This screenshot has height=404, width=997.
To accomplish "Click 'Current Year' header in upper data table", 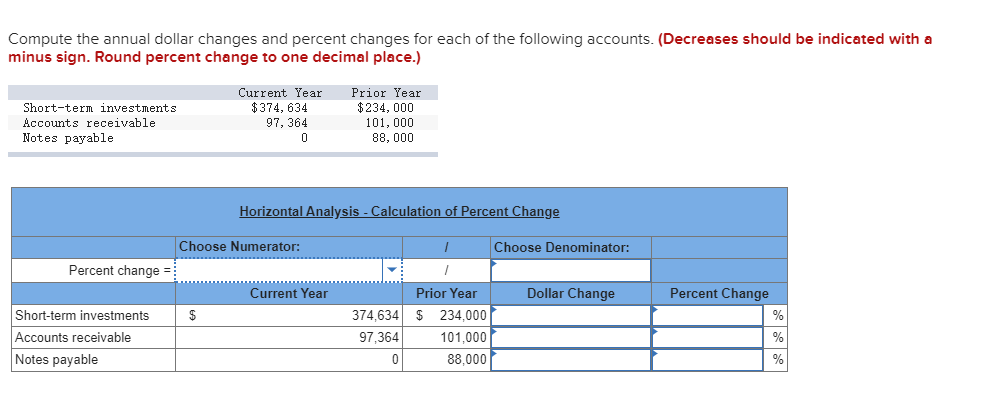I will (x=280, y=93).
